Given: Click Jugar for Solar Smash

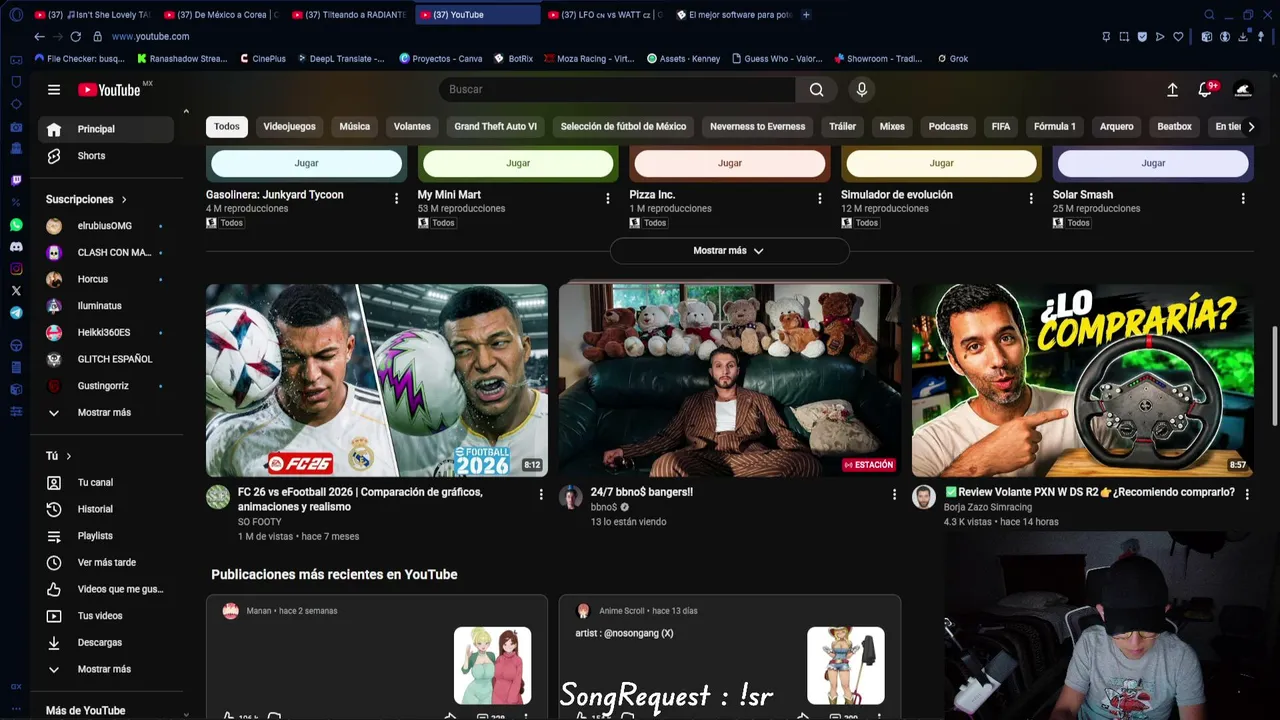Looking at the screenshot, I should coord(1153,163).
